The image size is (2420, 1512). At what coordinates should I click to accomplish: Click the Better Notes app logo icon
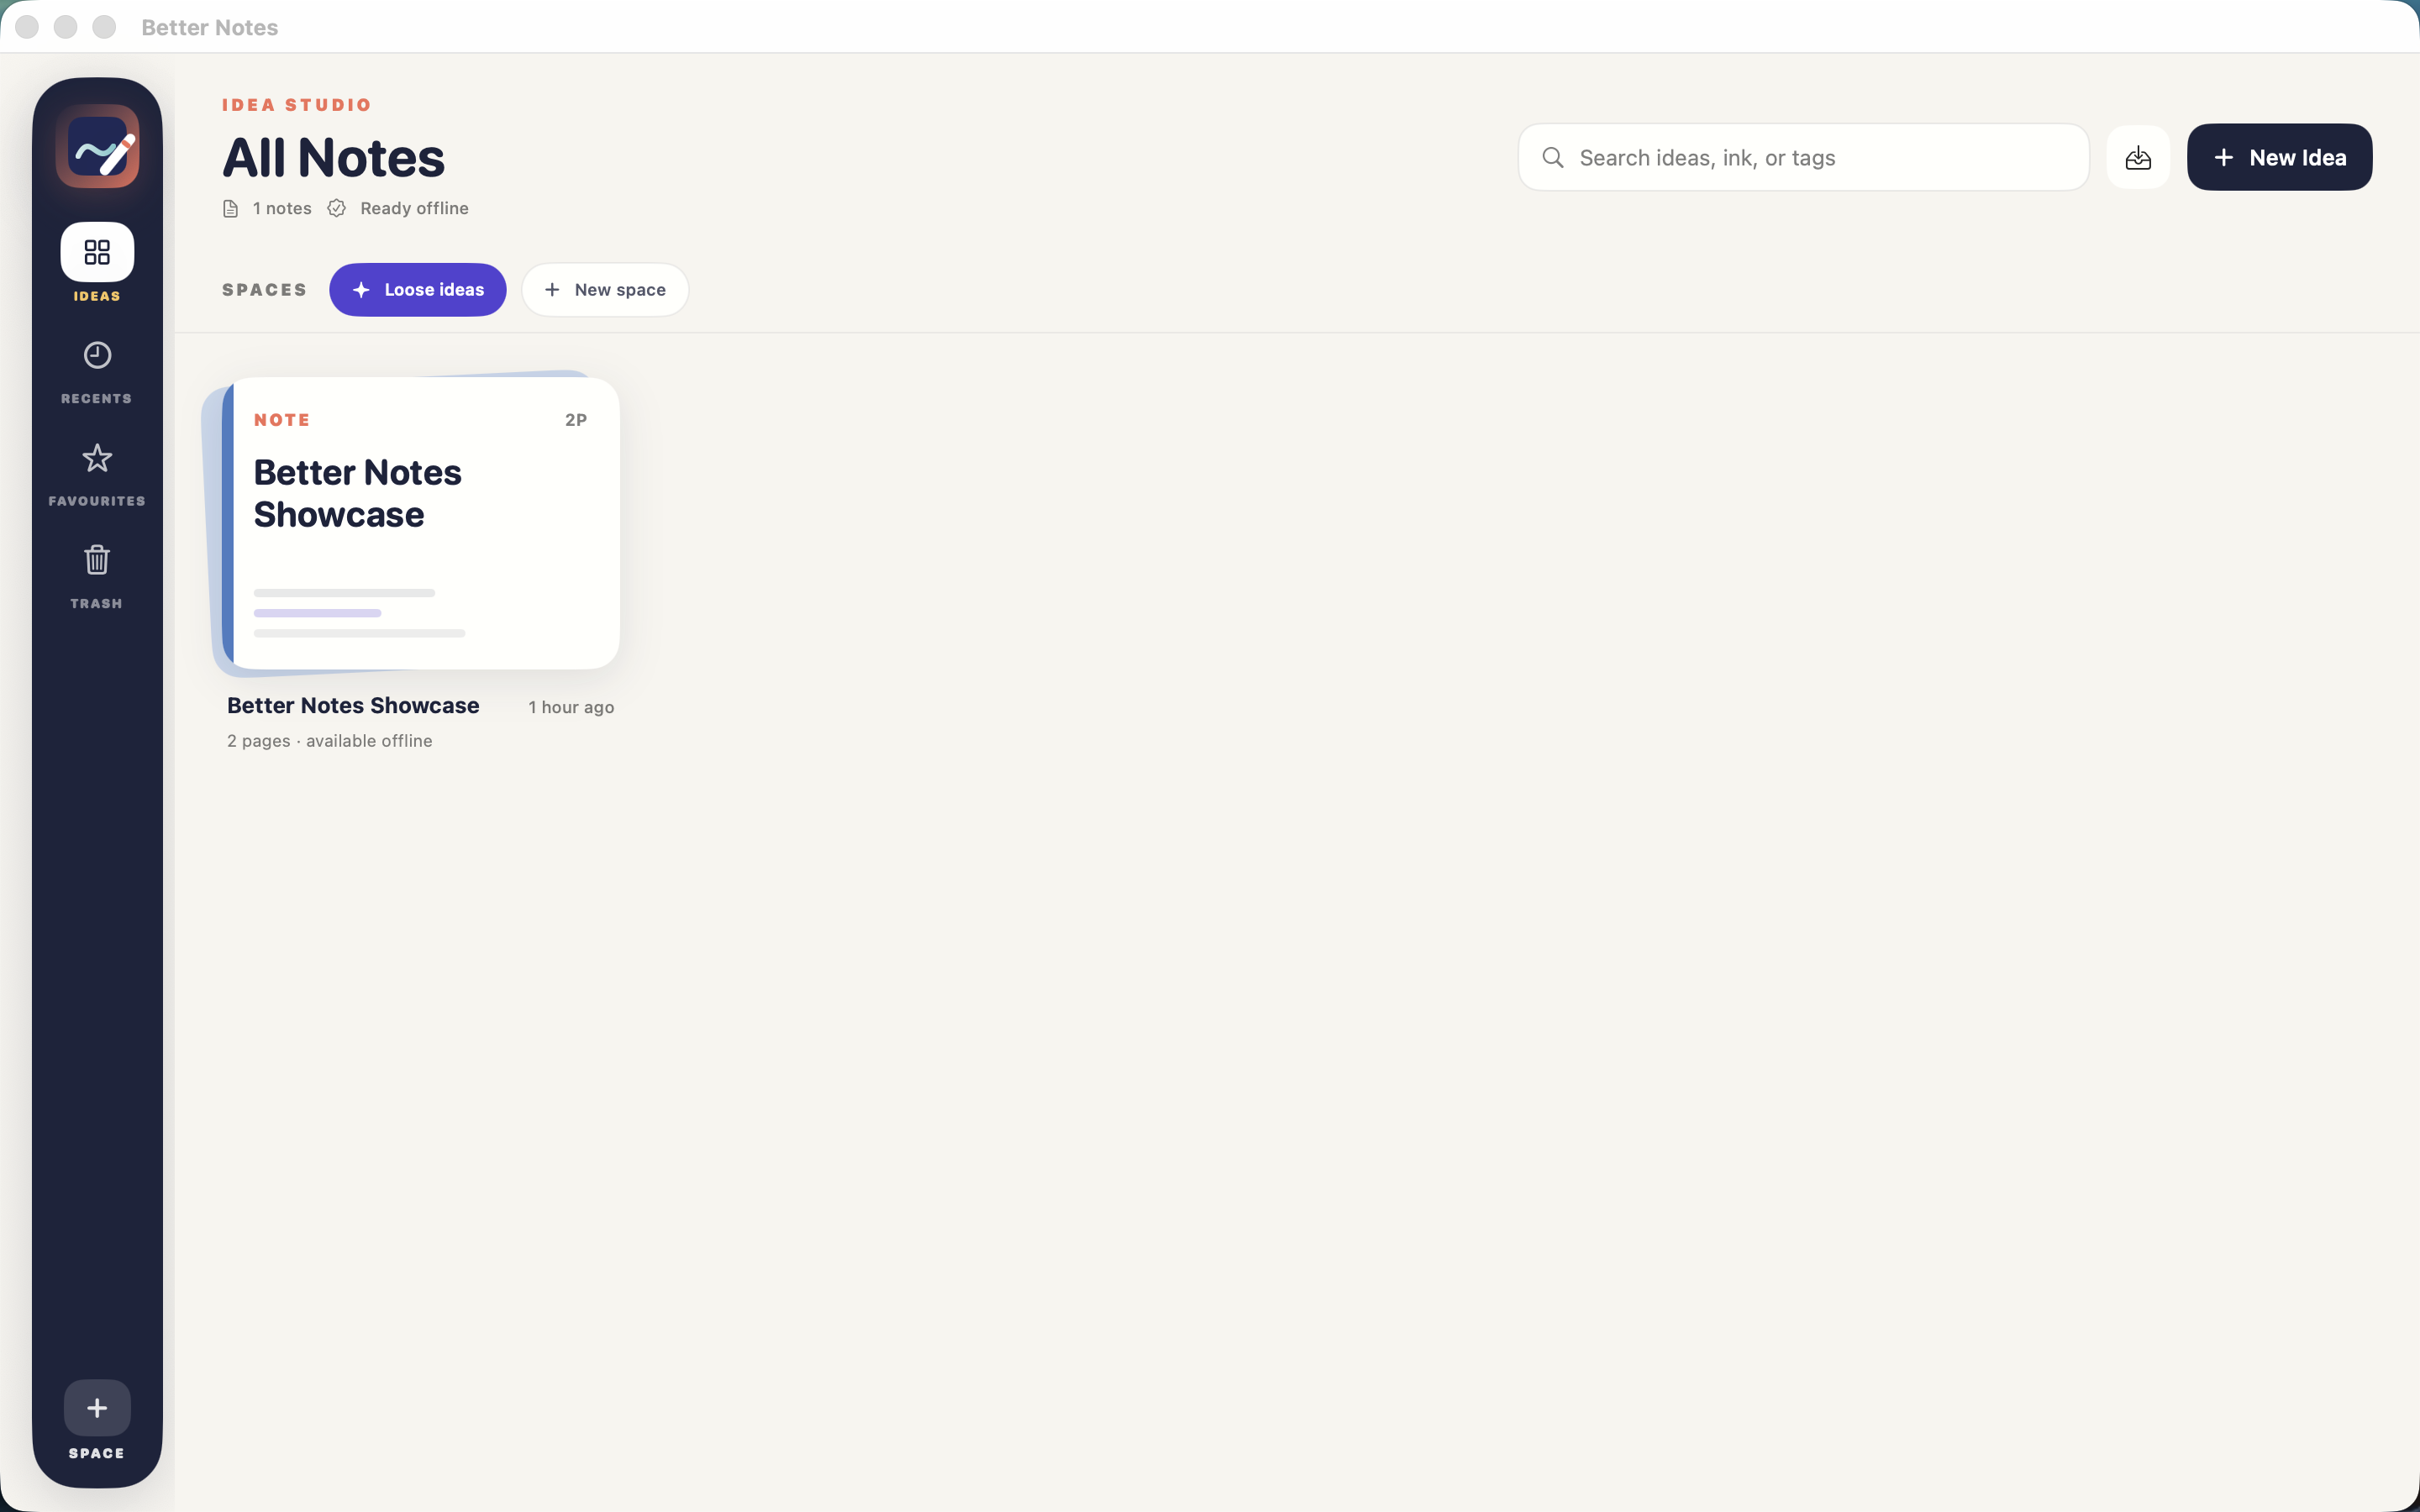click(x=97, y=147)
